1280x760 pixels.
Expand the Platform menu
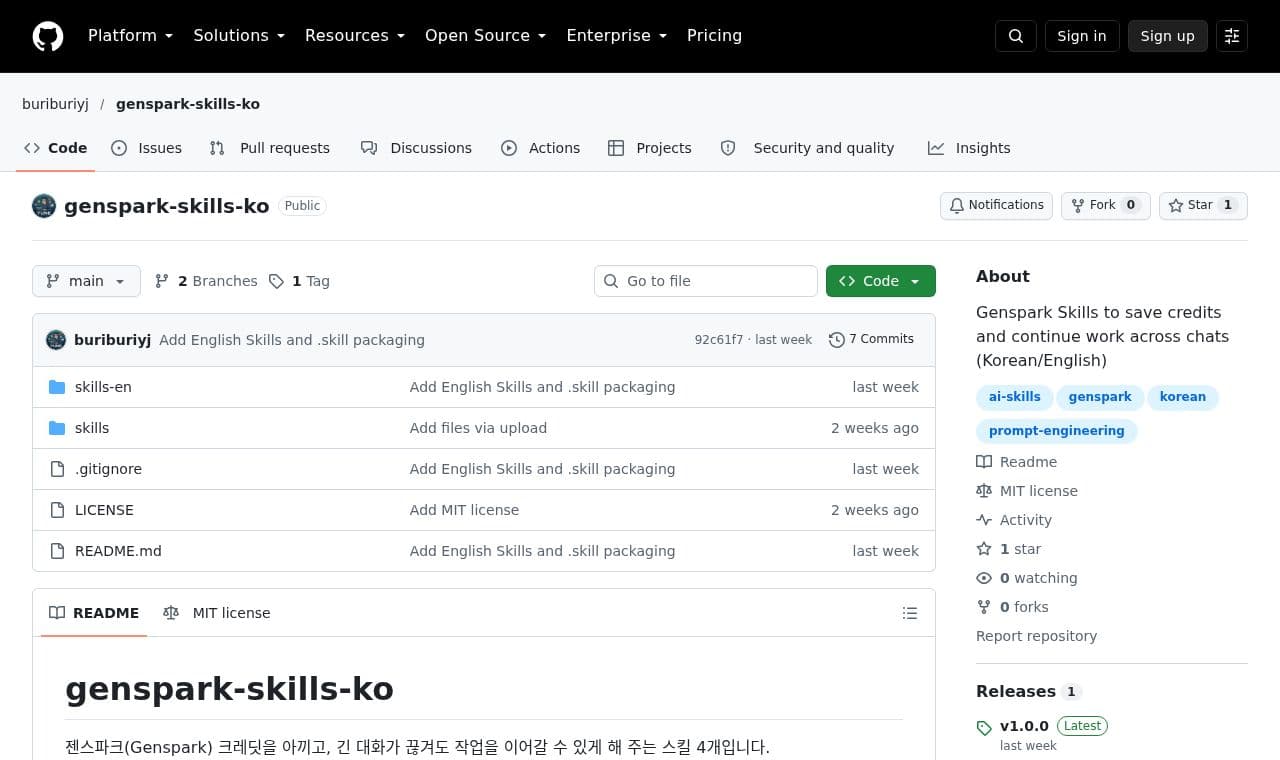tap(130, 36)
